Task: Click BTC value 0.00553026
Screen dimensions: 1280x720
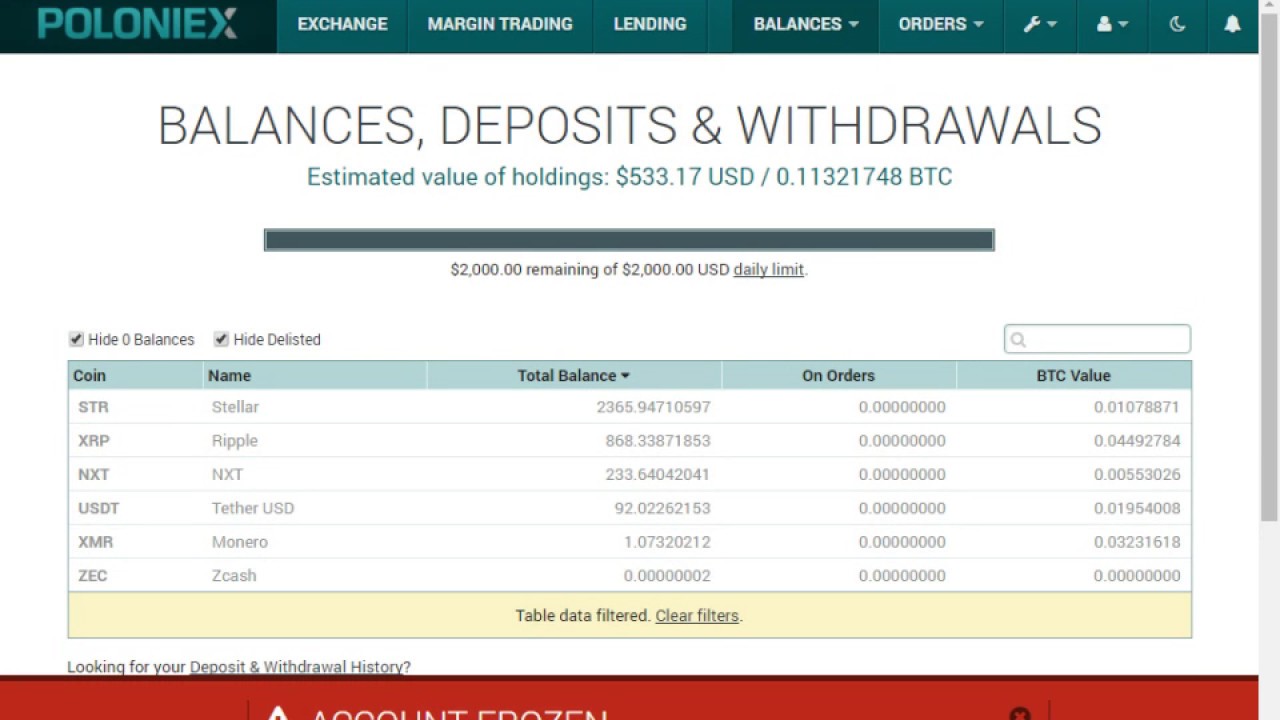Action: (1137, 474)
